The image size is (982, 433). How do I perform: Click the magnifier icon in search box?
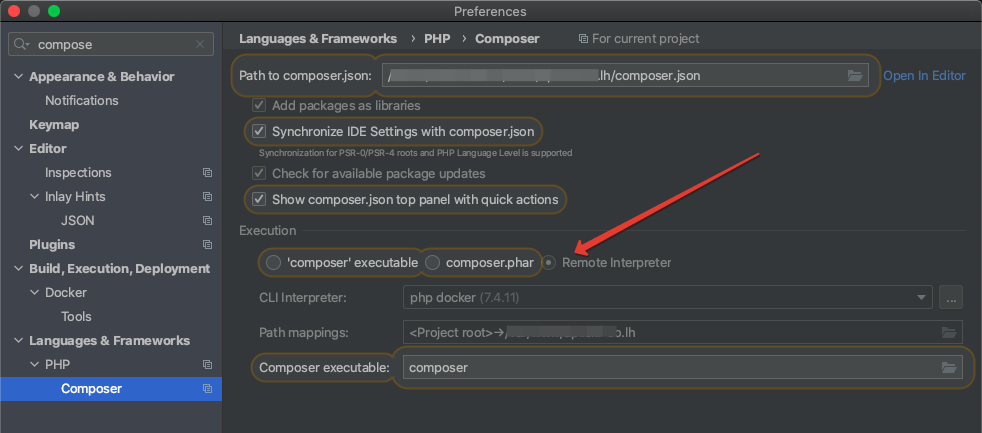[x=21, y=44]
